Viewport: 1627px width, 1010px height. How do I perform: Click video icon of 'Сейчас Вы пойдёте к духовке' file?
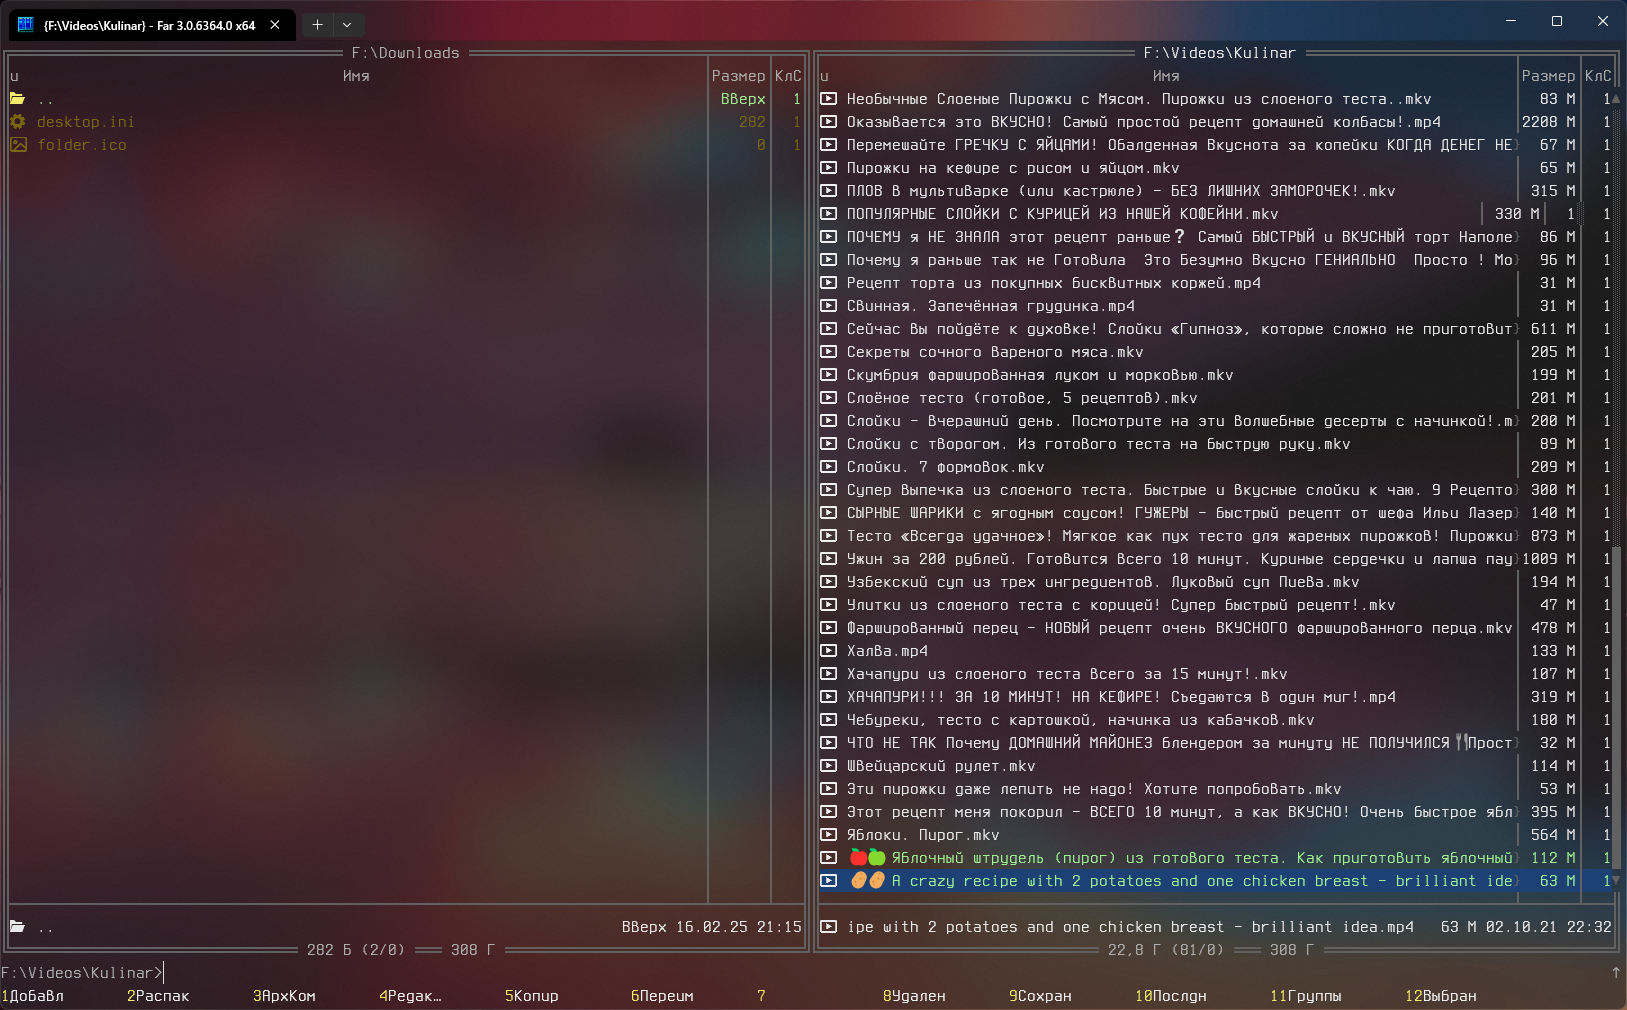(828, 329)
